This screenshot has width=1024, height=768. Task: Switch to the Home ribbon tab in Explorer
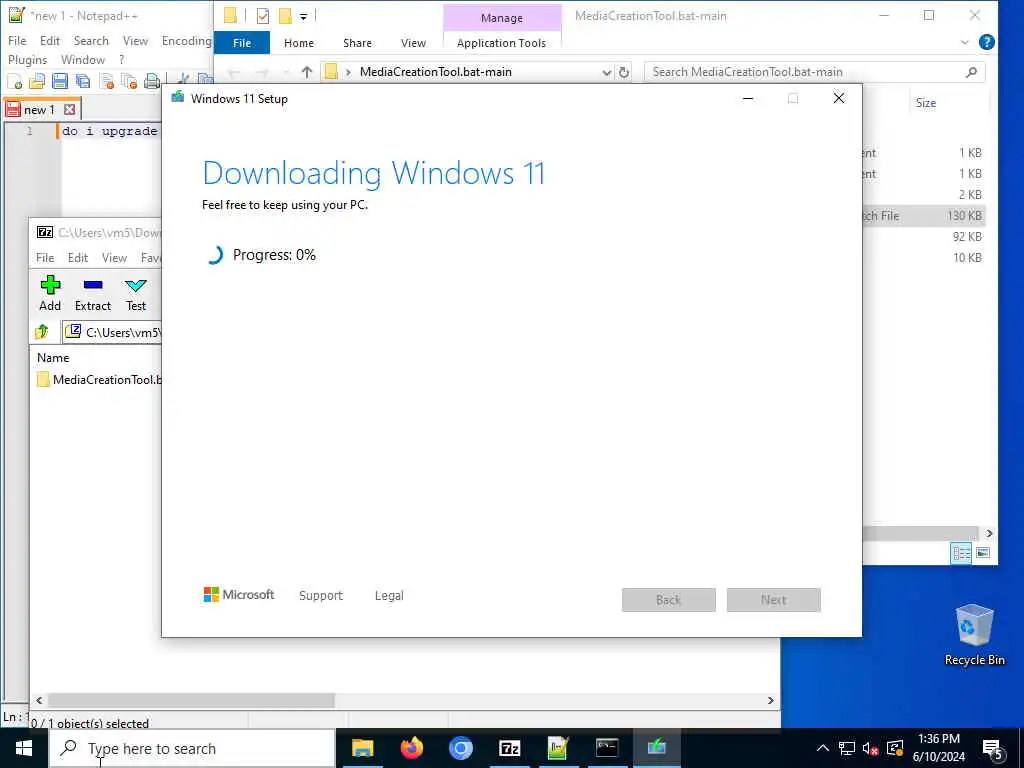[x=298, y=42]
